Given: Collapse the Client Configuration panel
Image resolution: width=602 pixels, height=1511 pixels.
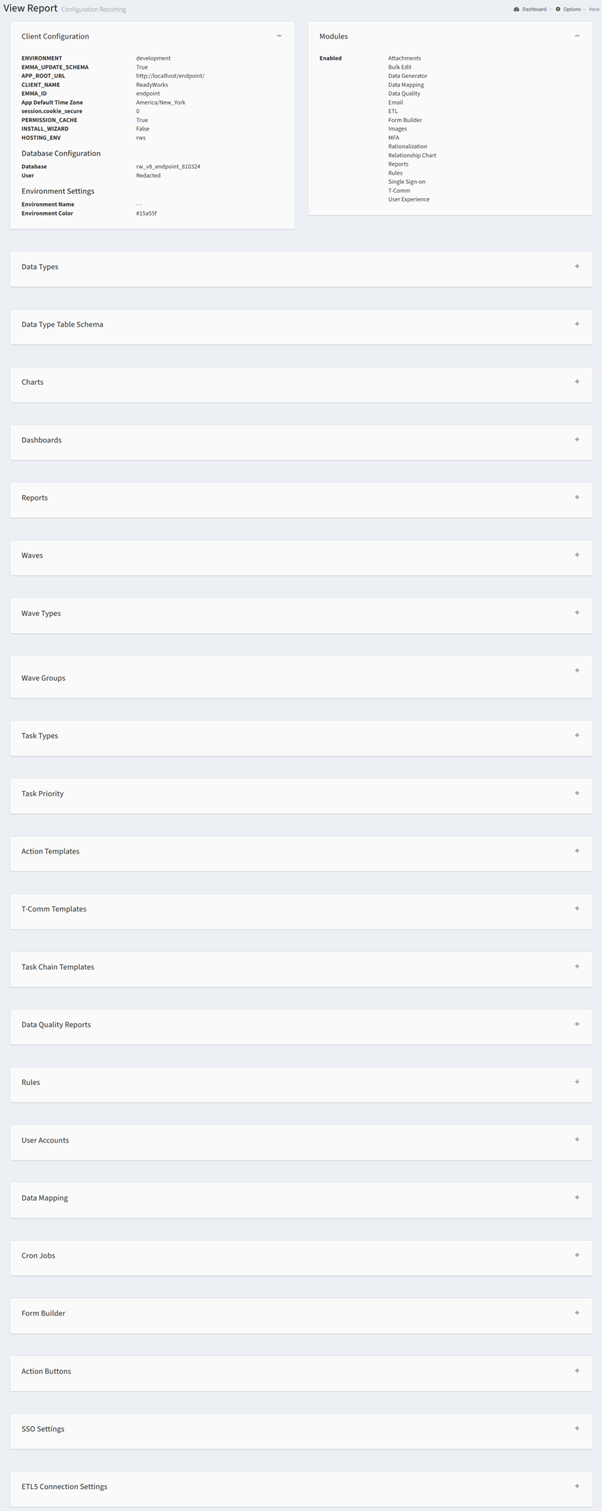Looking at the screenshot, I should click(x=279, y=36).
